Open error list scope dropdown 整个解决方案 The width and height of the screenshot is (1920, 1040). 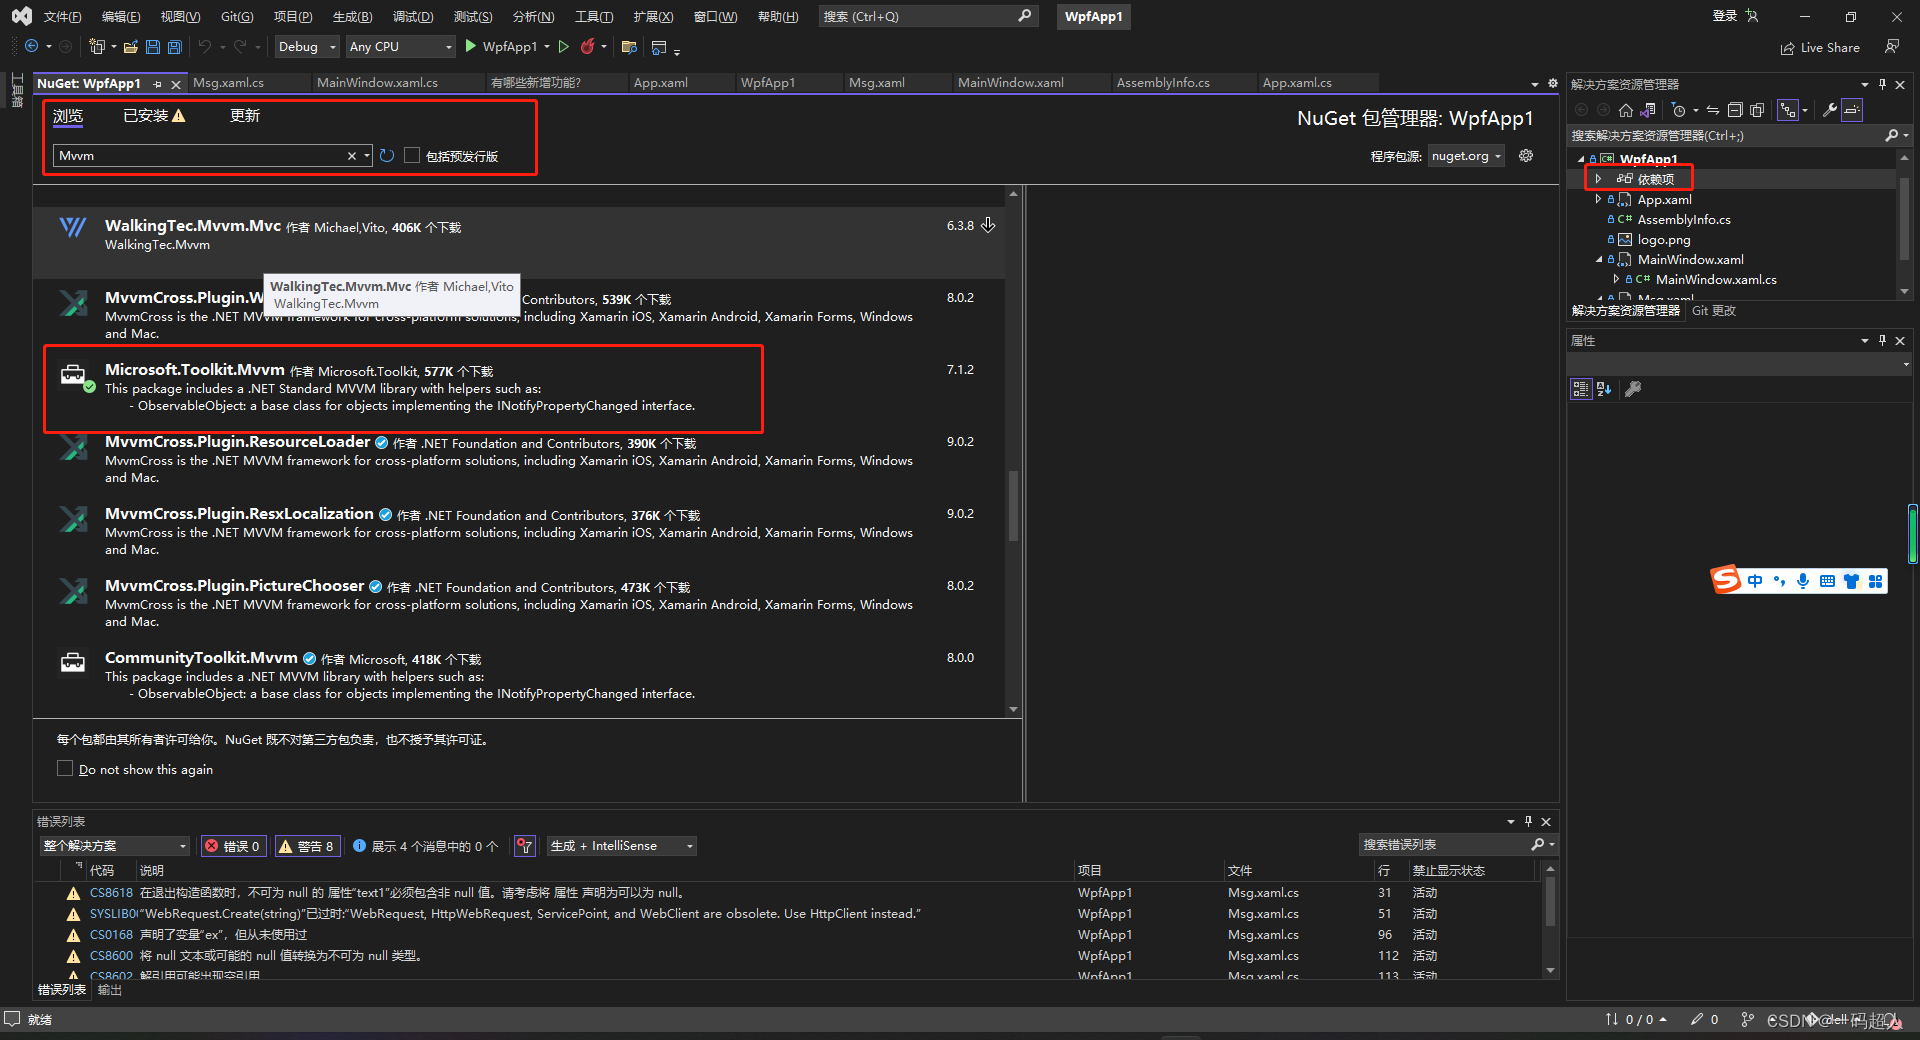115,846
